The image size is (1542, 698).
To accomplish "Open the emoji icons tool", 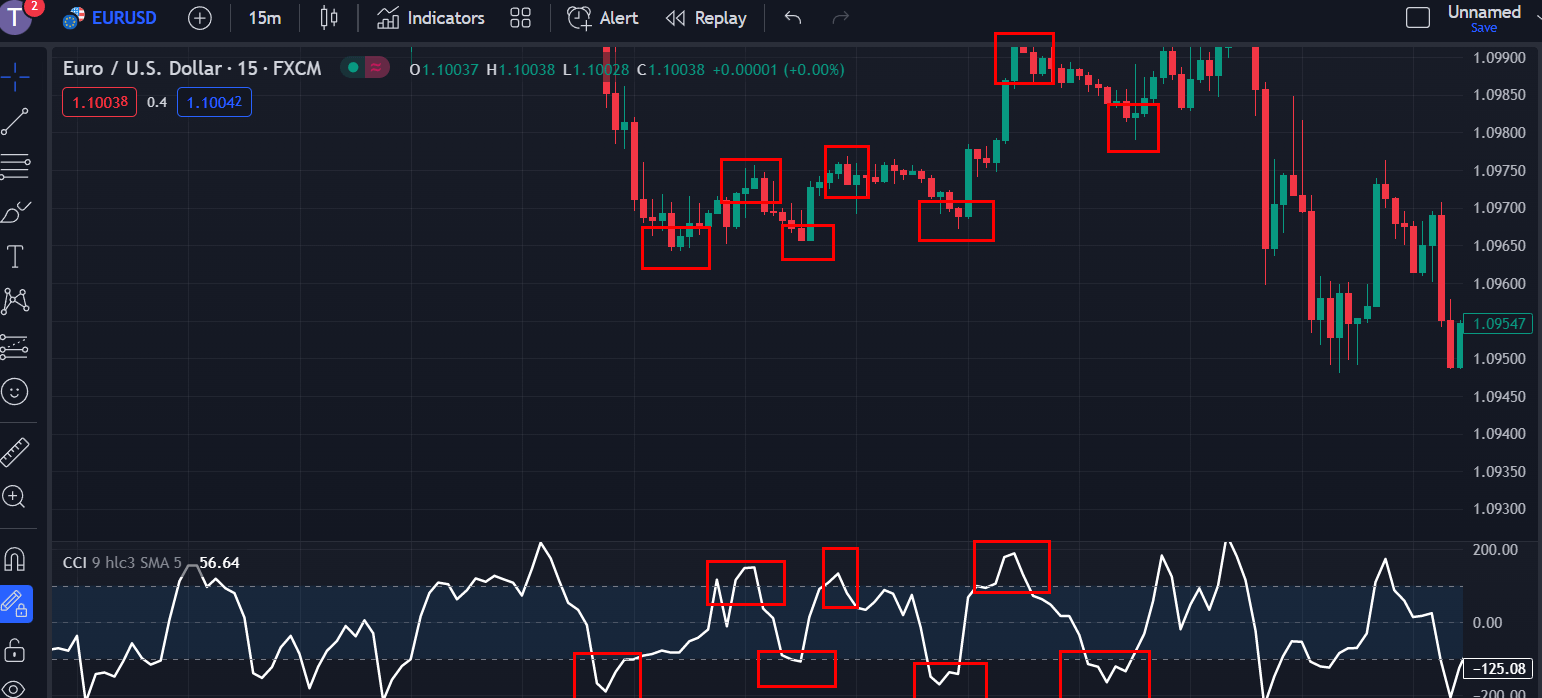I will coord(15,391).
